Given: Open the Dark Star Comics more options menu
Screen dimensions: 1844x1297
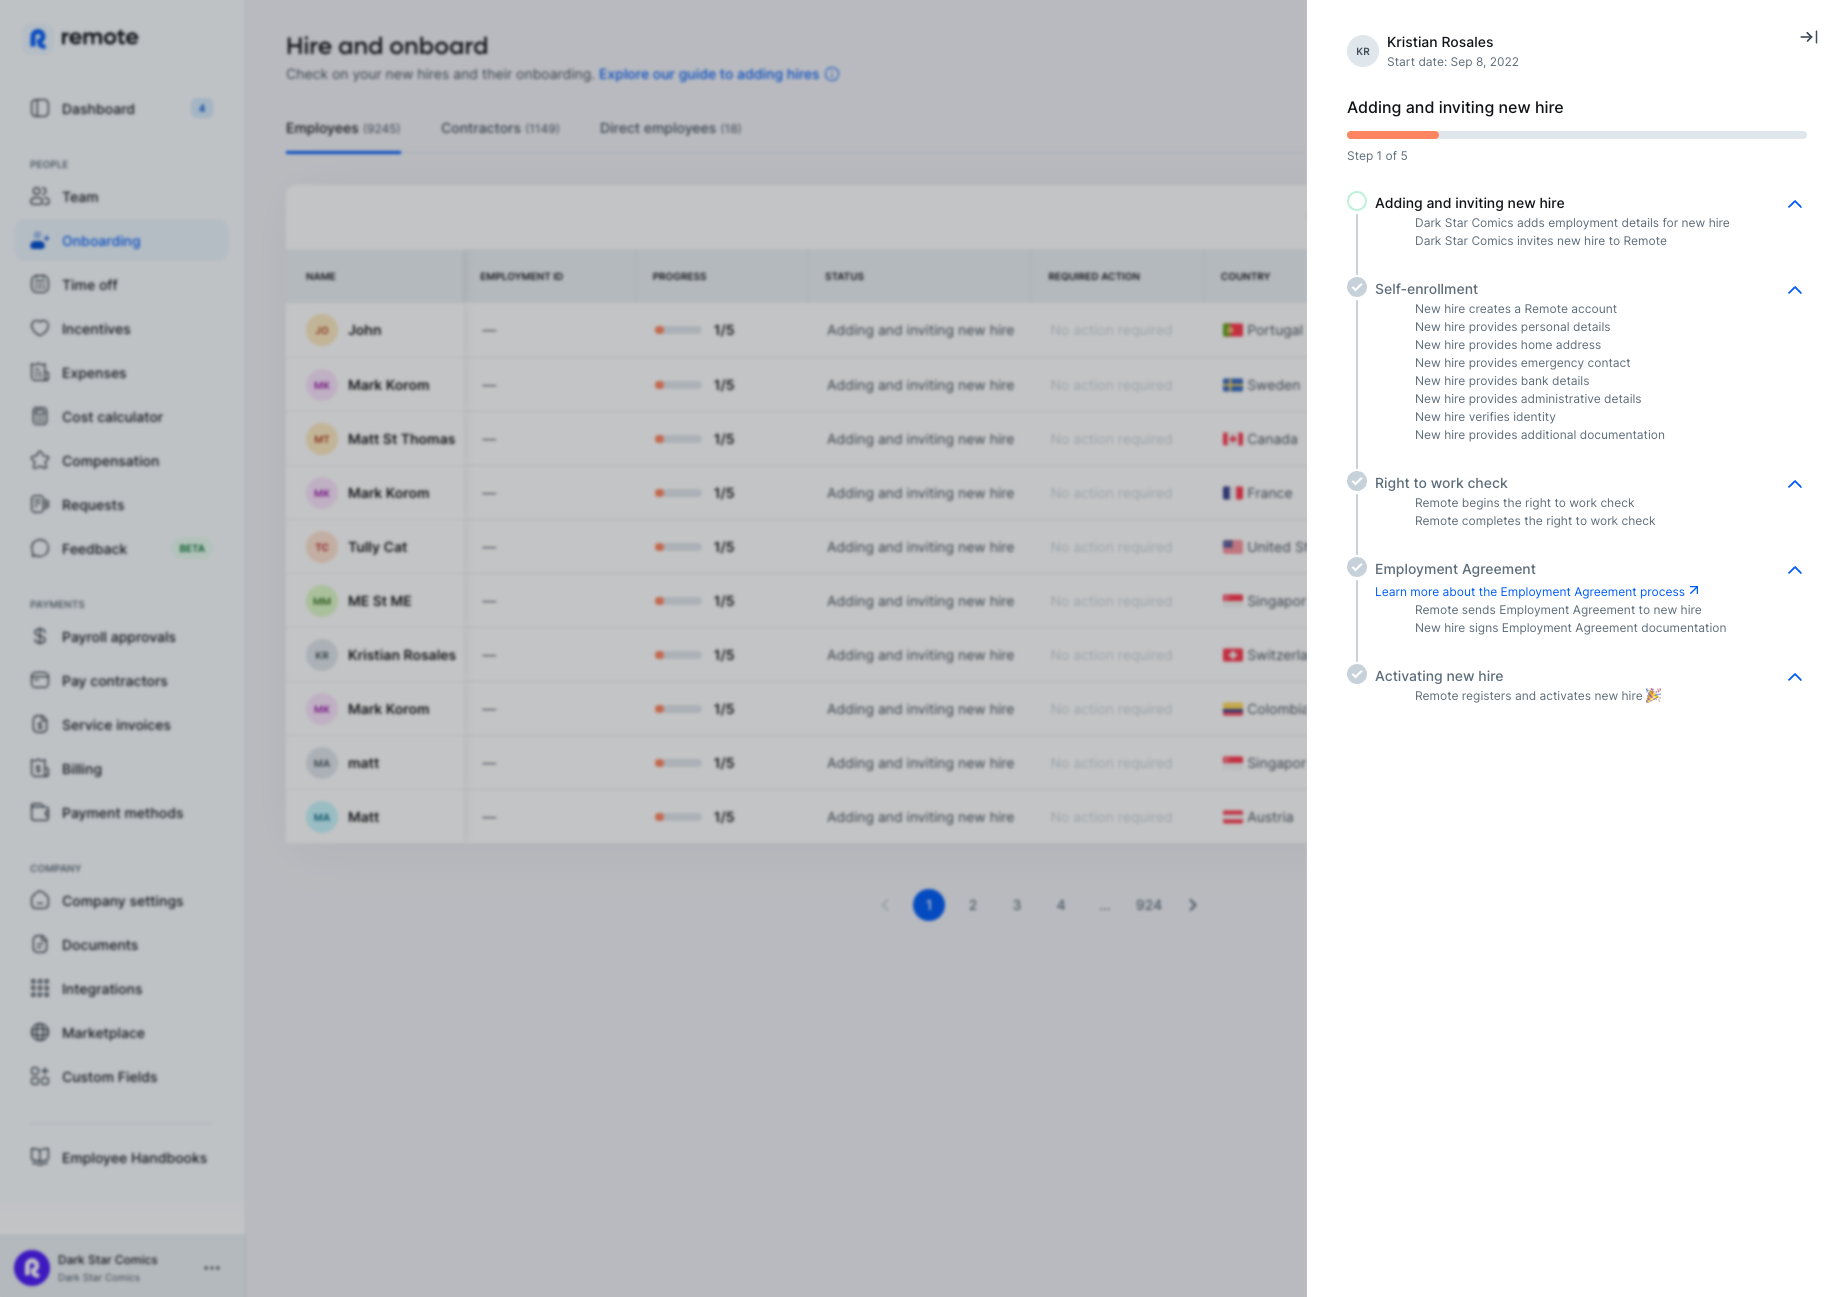Looking at the screenshot, I should pyautogui.click(x=212, y=1268).
